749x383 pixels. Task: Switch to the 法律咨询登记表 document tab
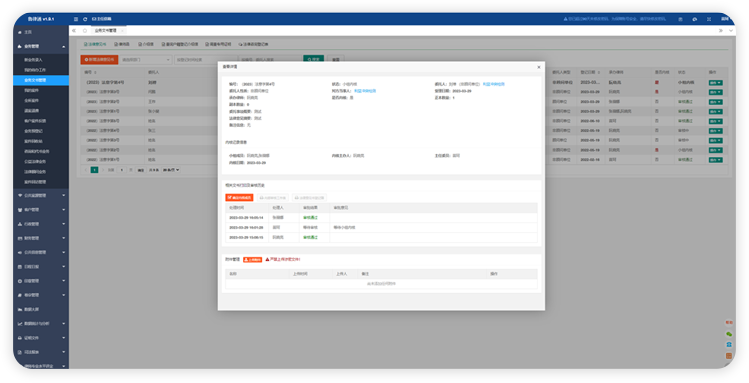point(253,44)
